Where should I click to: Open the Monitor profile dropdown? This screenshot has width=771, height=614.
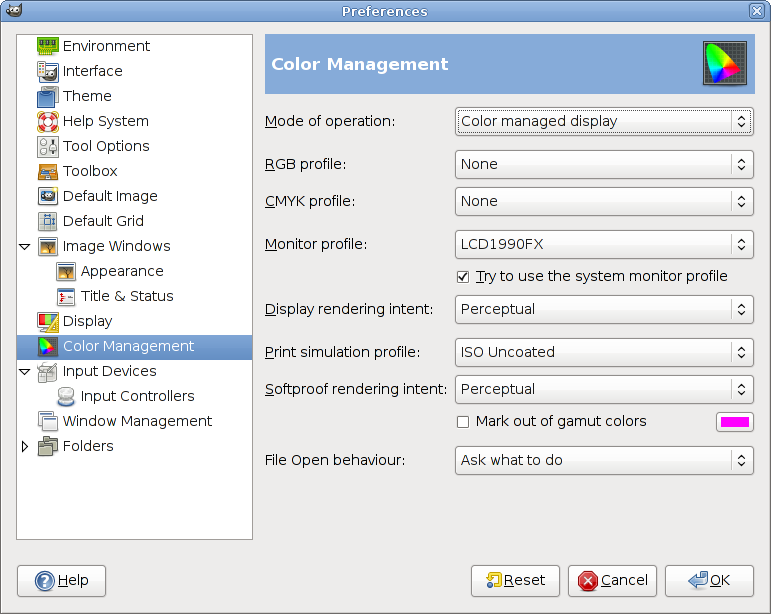[x=604, y=243]
